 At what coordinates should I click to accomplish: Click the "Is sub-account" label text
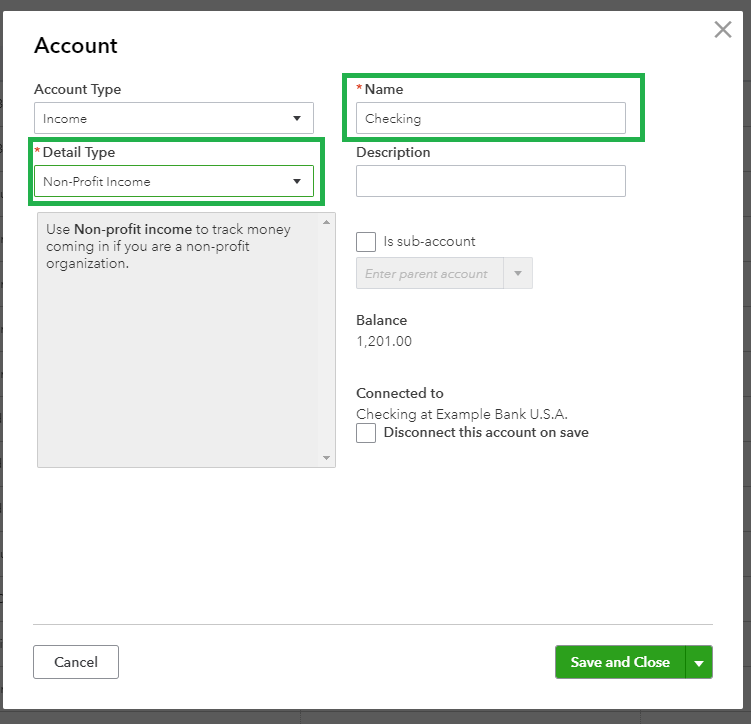point(430,241)
